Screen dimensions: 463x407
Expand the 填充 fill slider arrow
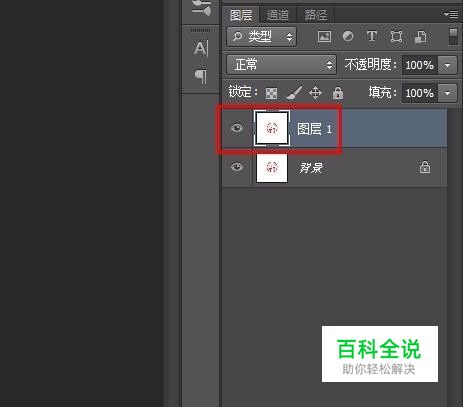coord(447,93)
